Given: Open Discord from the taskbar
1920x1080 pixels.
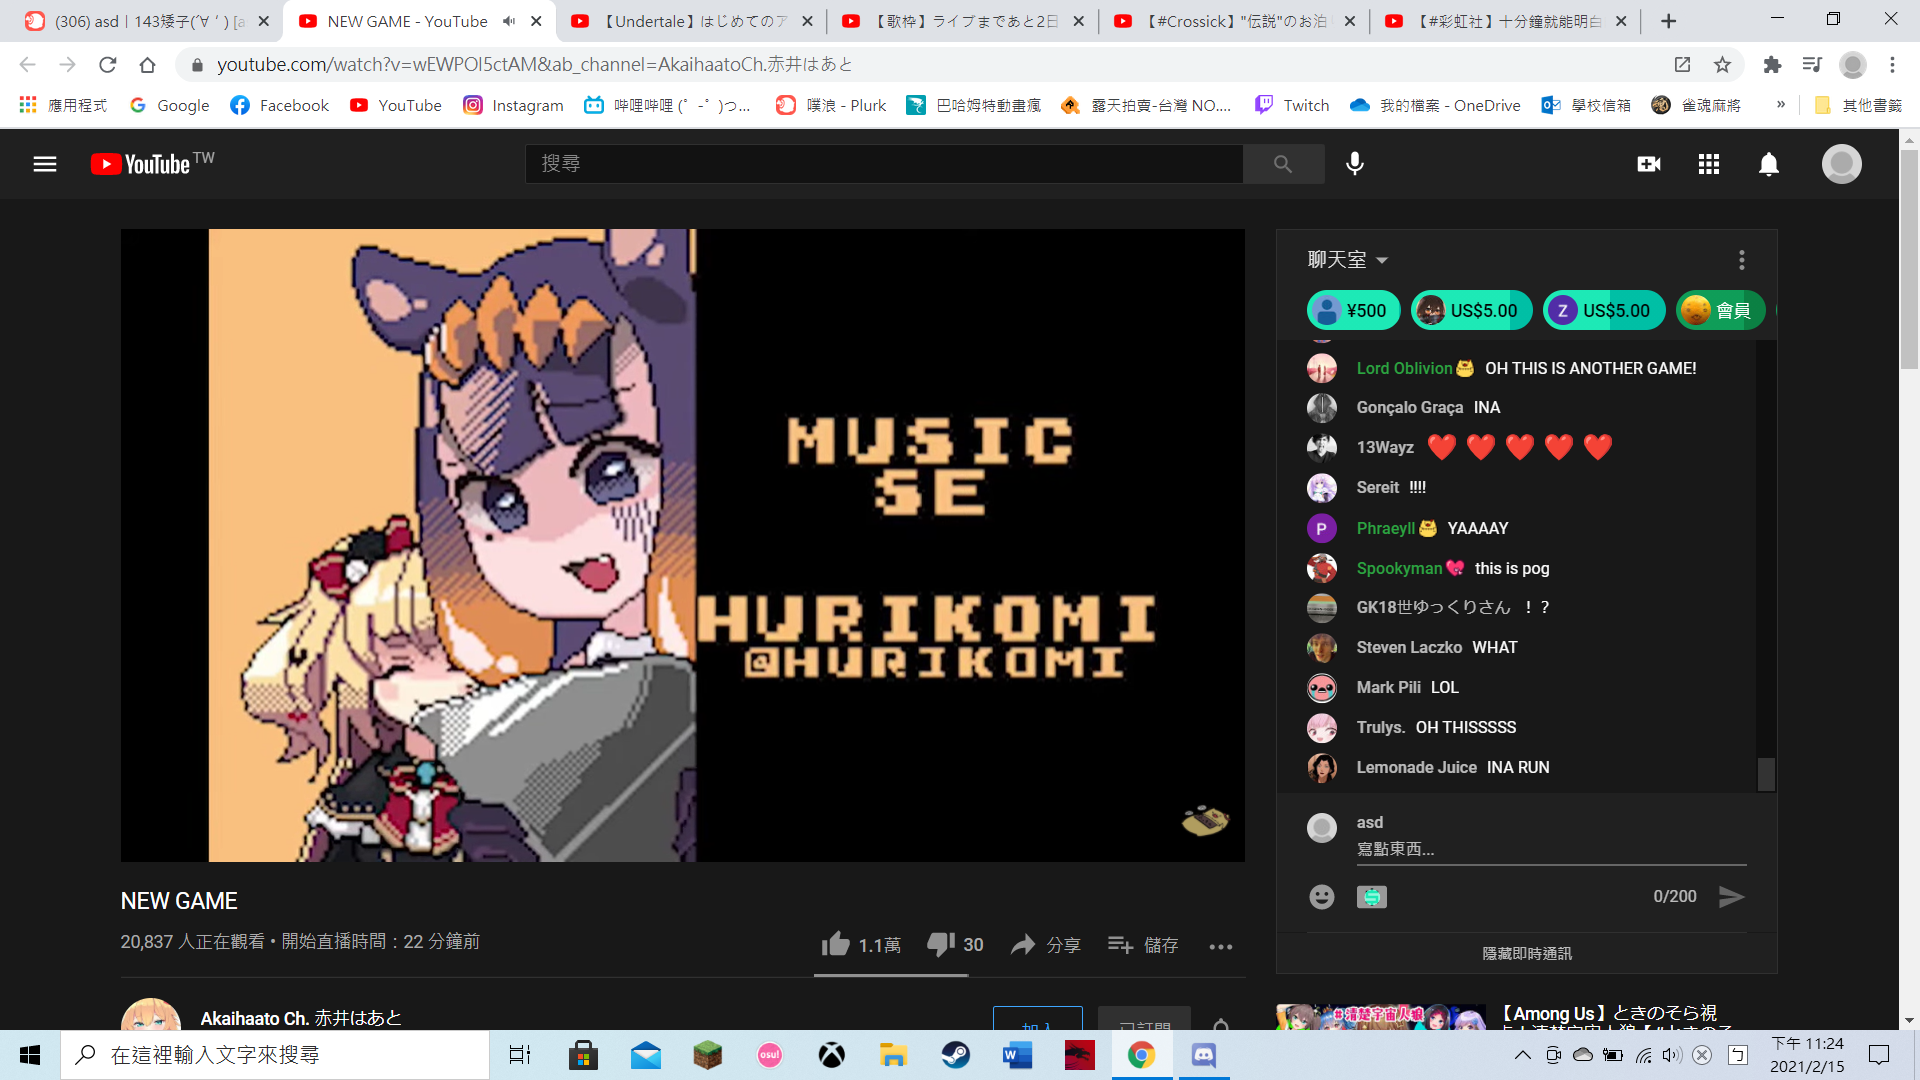Looking at the screenshot, I should [1203, 1055].
